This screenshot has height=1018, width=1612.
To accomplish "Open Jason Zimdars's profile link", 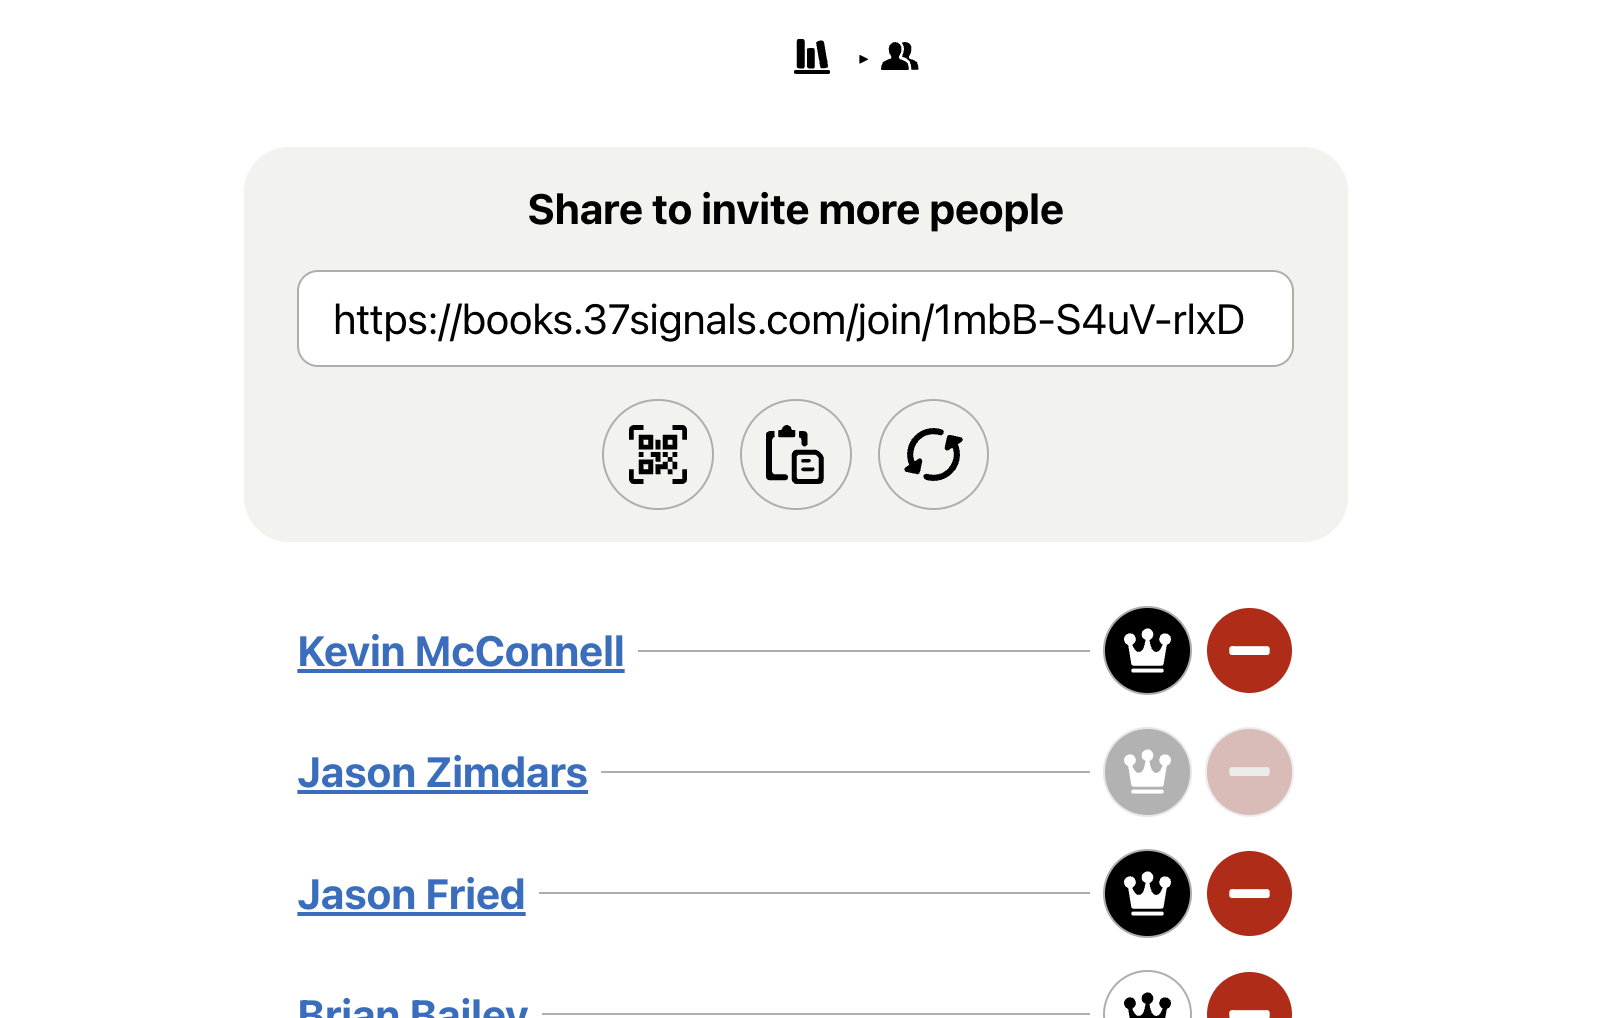I will [442, 773].
